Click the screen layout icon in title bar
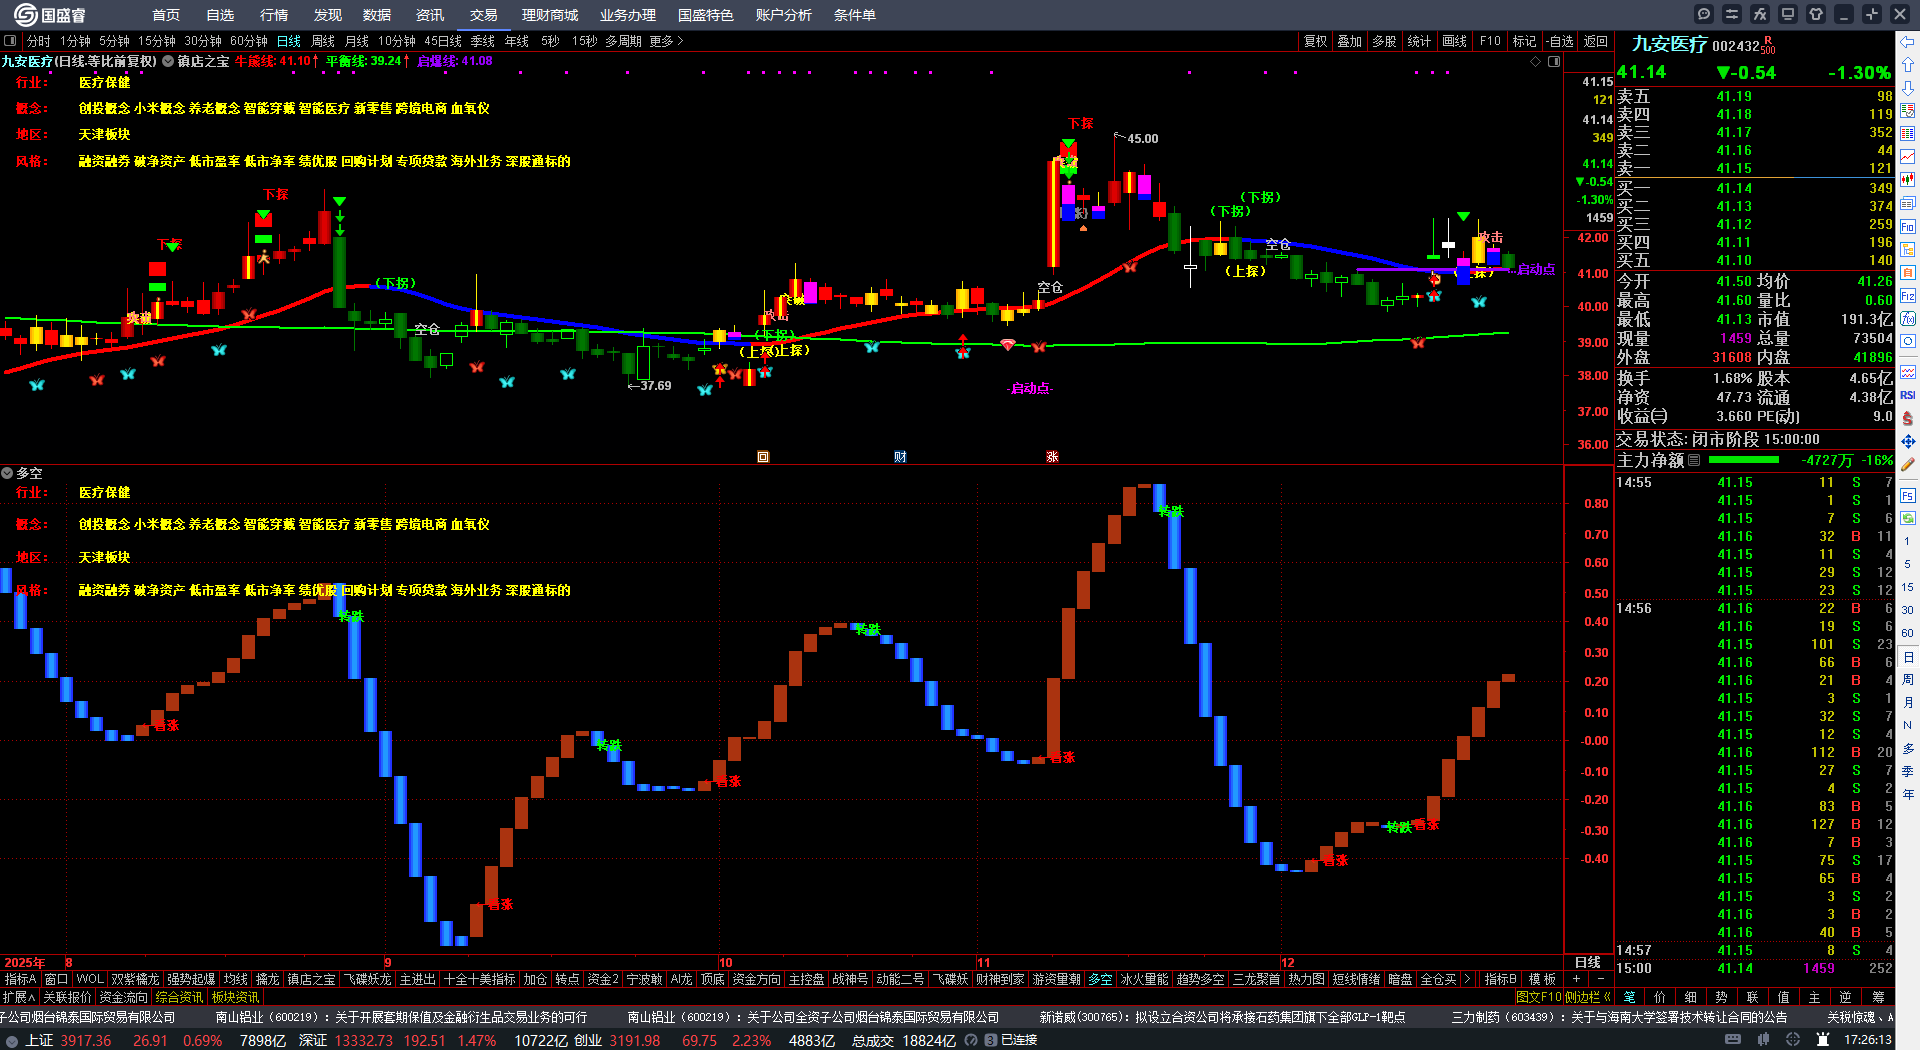 (x=1788, y=14)
